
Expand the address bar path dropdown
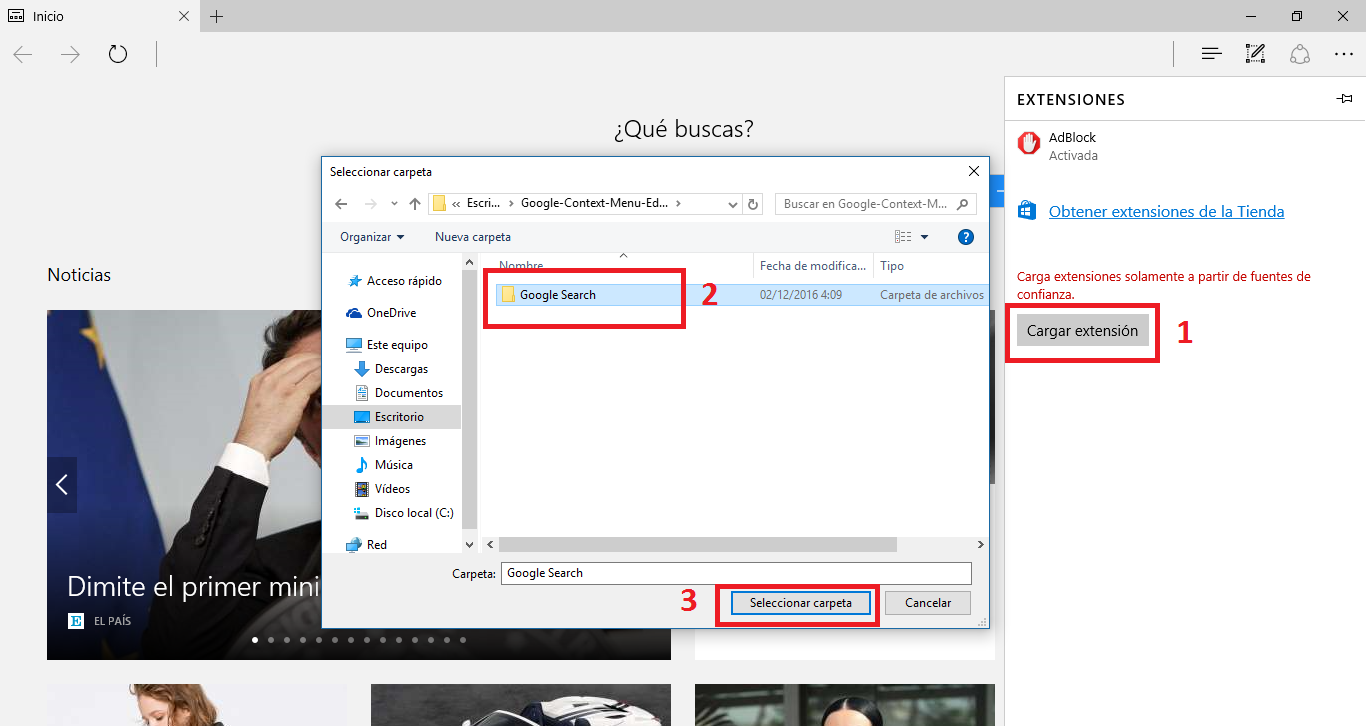pyautogui.click(x=734, y=204)
